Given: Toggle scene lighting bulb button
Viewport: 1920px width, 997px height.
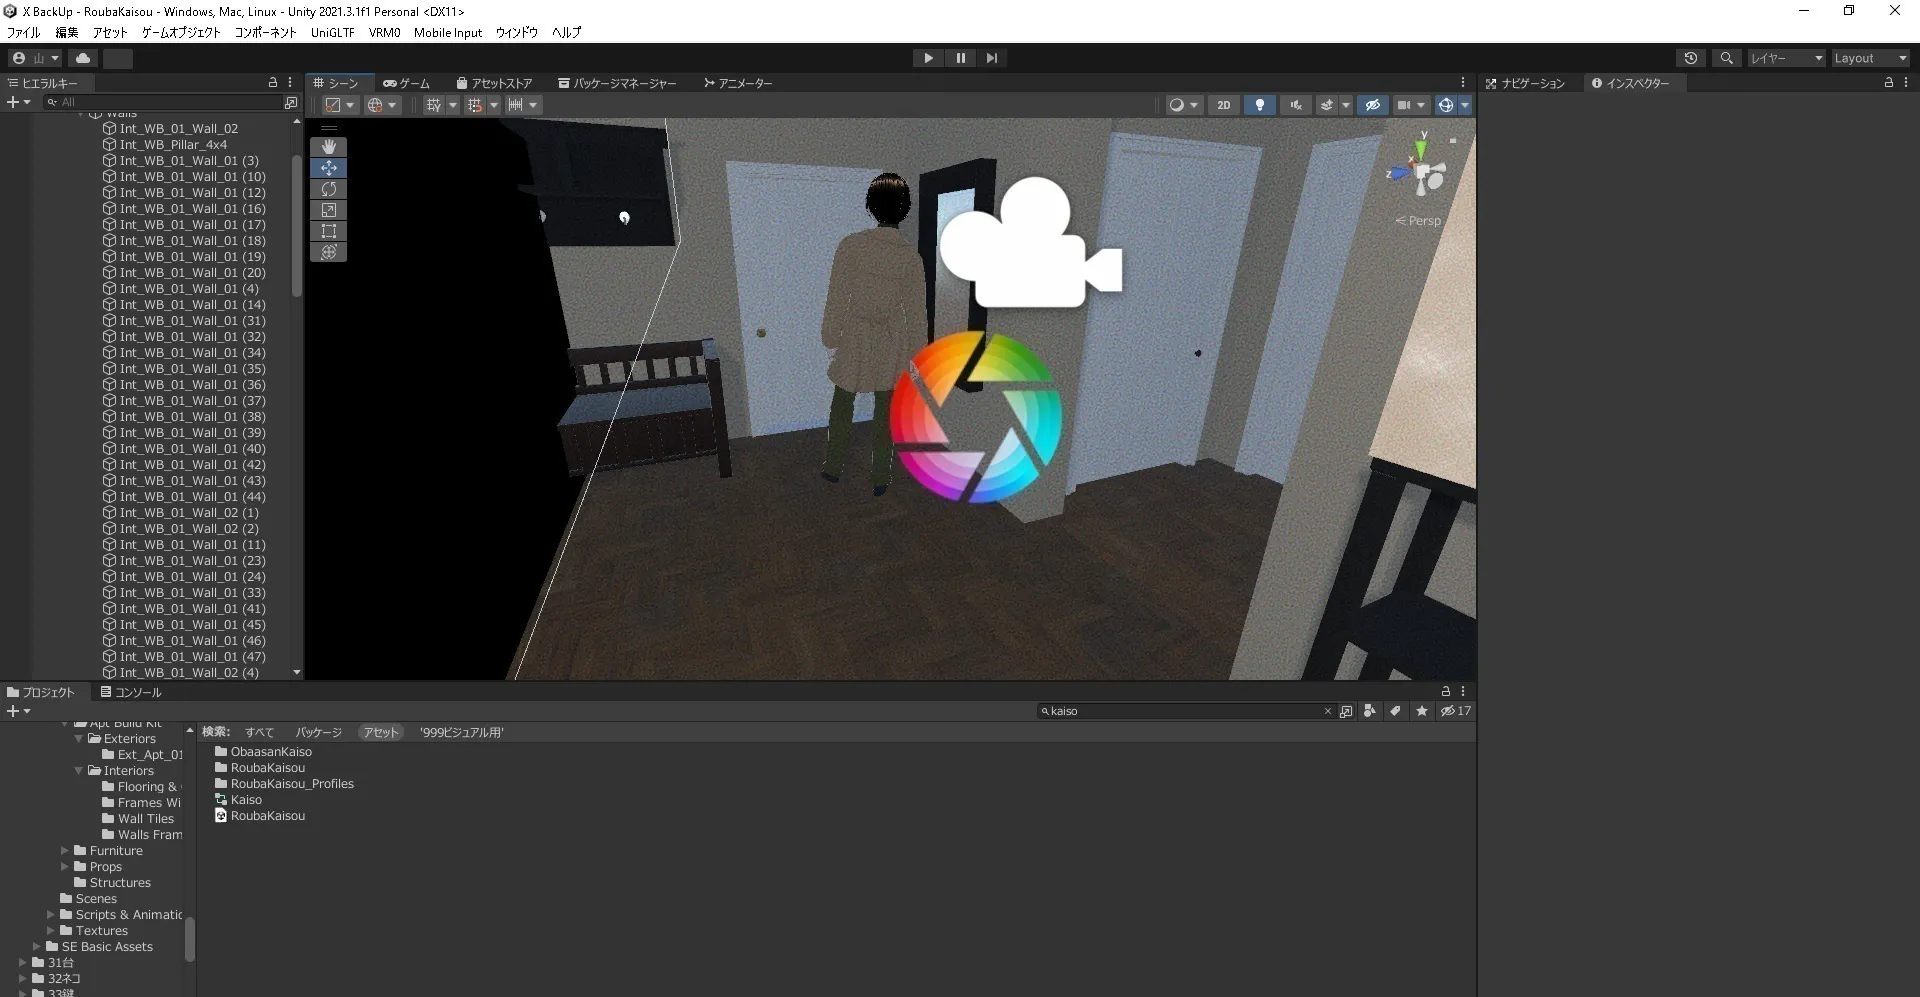Looking at the screenshot, I should [1259, 105].
